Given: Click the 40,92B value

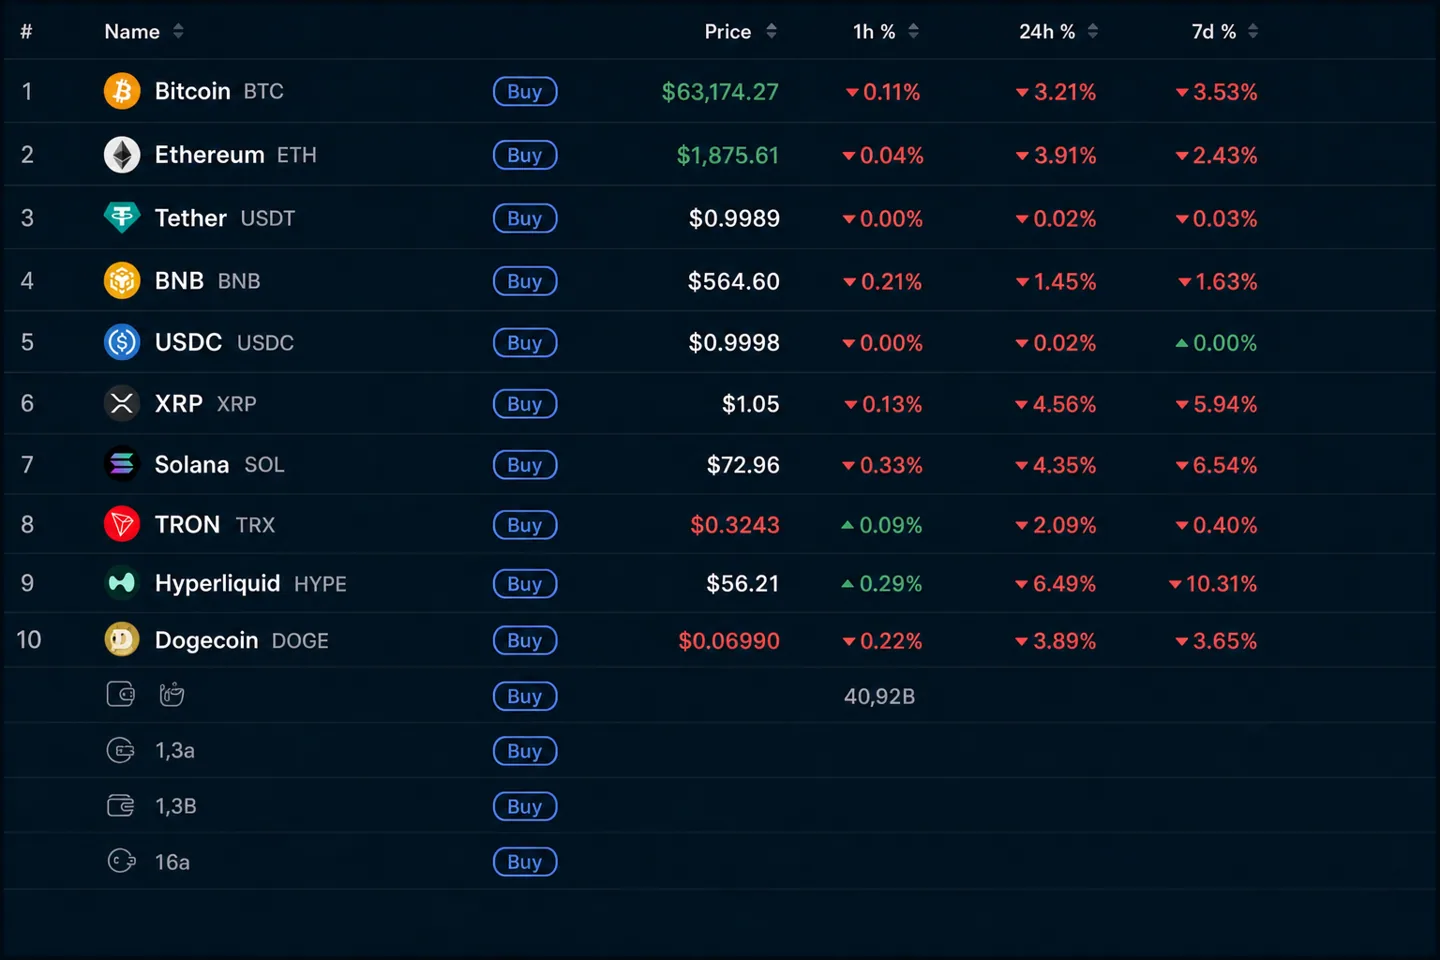Looking at the screenshot, I should 879,696.
